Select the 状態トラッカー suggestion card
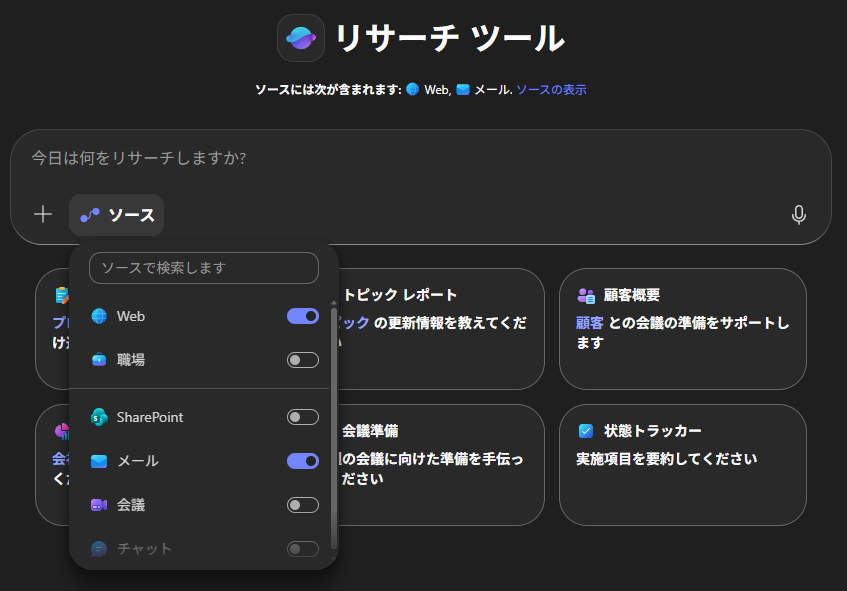 pyautogui.click(x=682, y=464)
